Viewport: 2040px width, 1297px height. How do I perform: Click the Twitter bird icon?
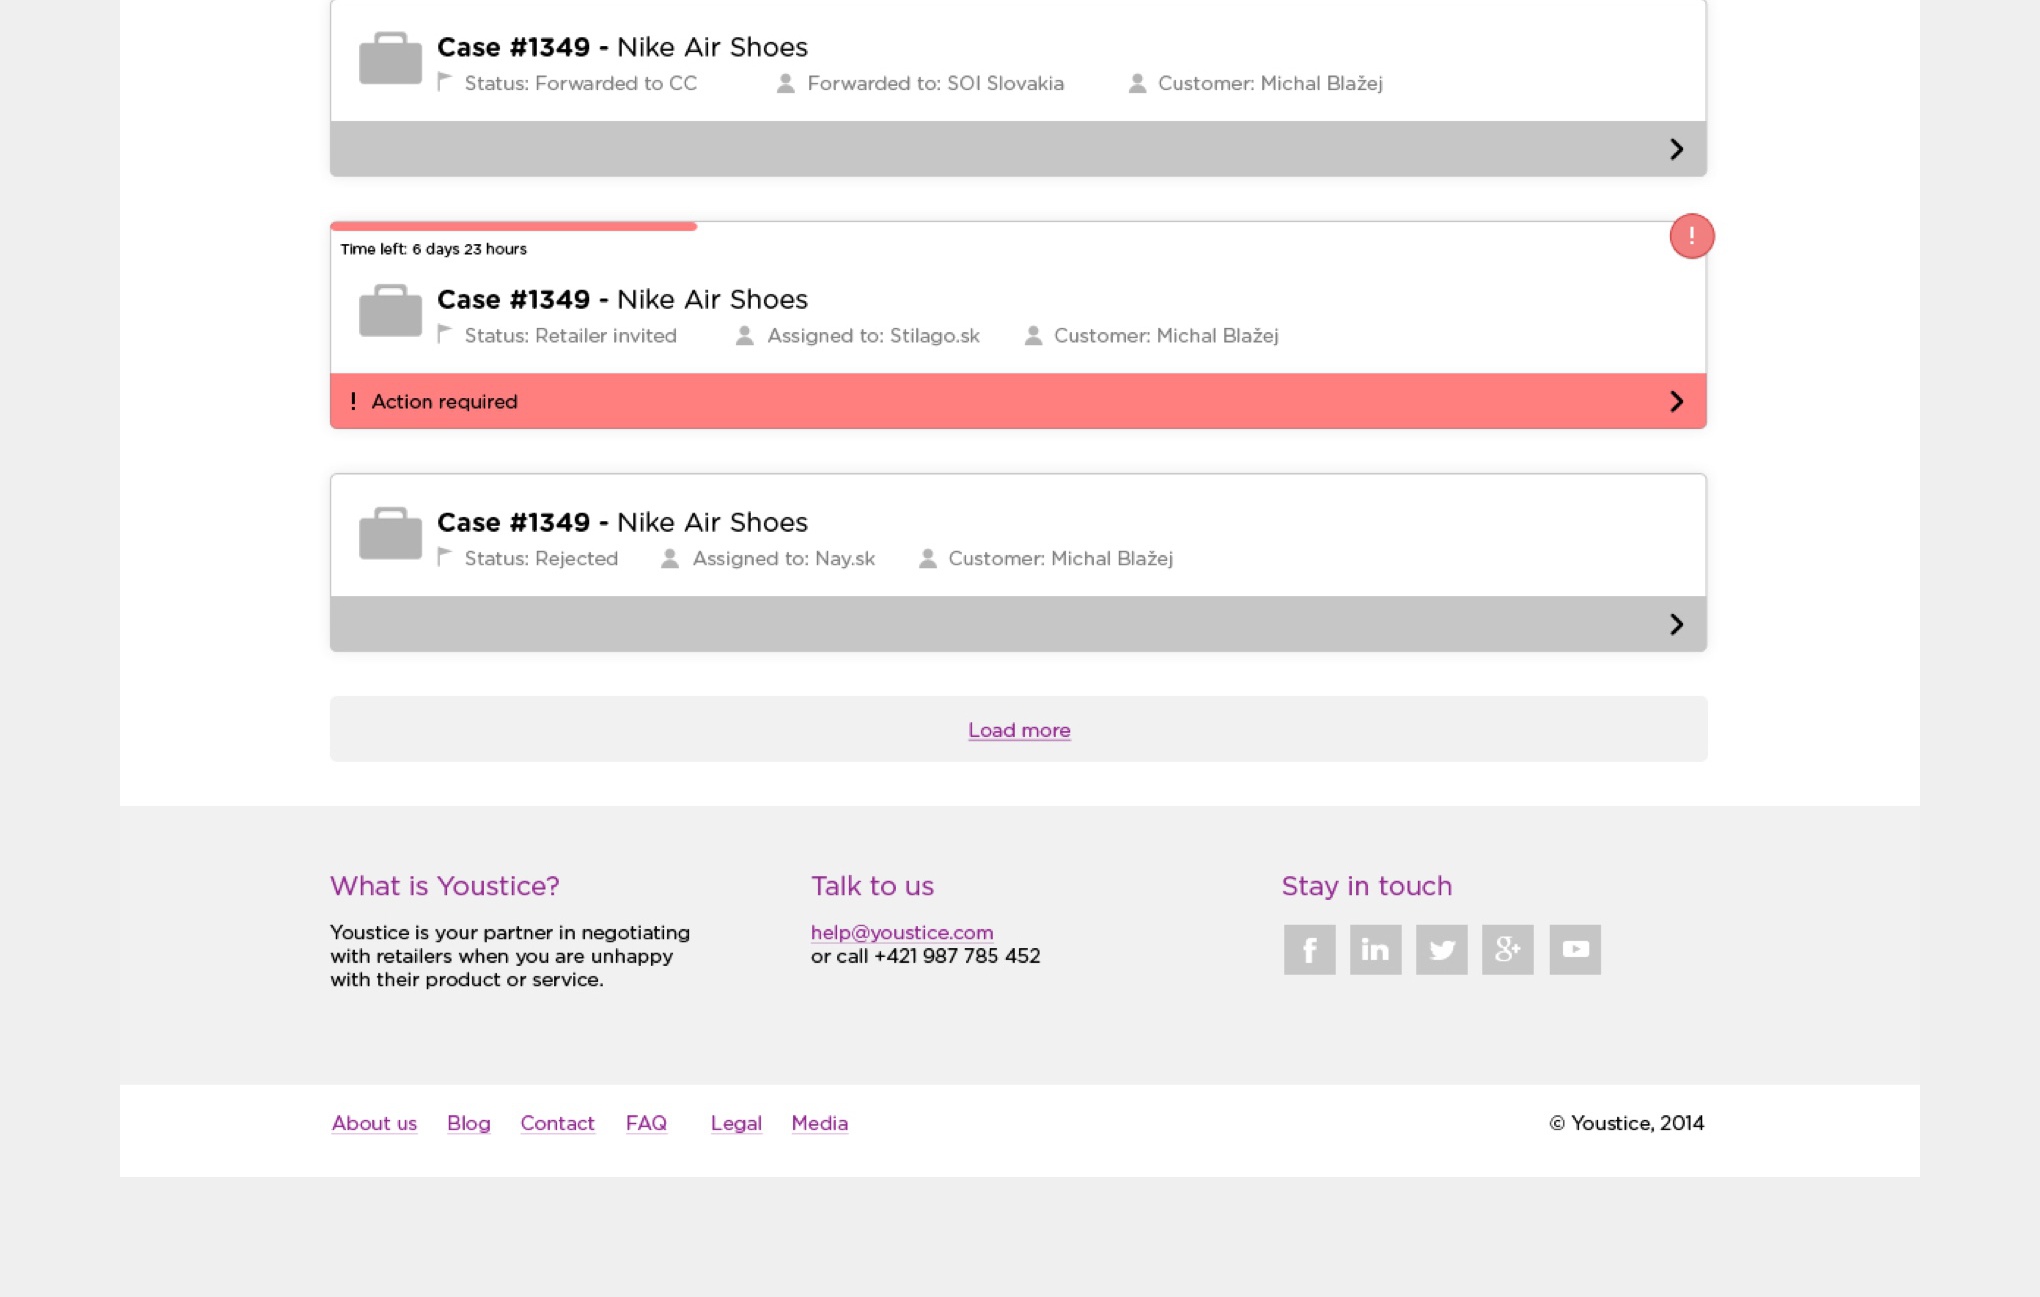(x=1441, y=949)
